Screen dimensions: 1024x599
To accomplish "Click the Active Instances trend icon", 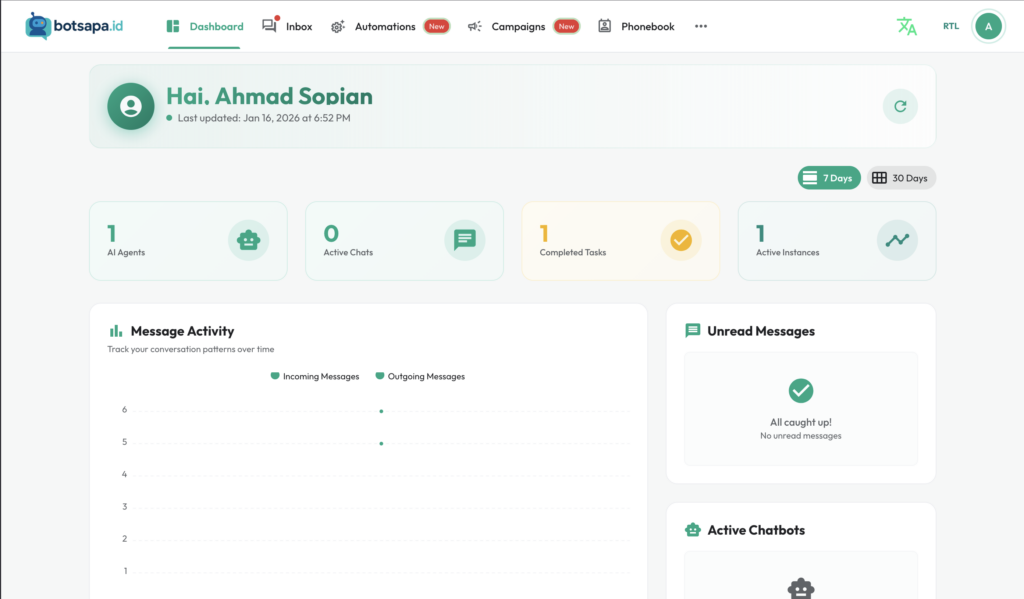I will pos(897,240).
